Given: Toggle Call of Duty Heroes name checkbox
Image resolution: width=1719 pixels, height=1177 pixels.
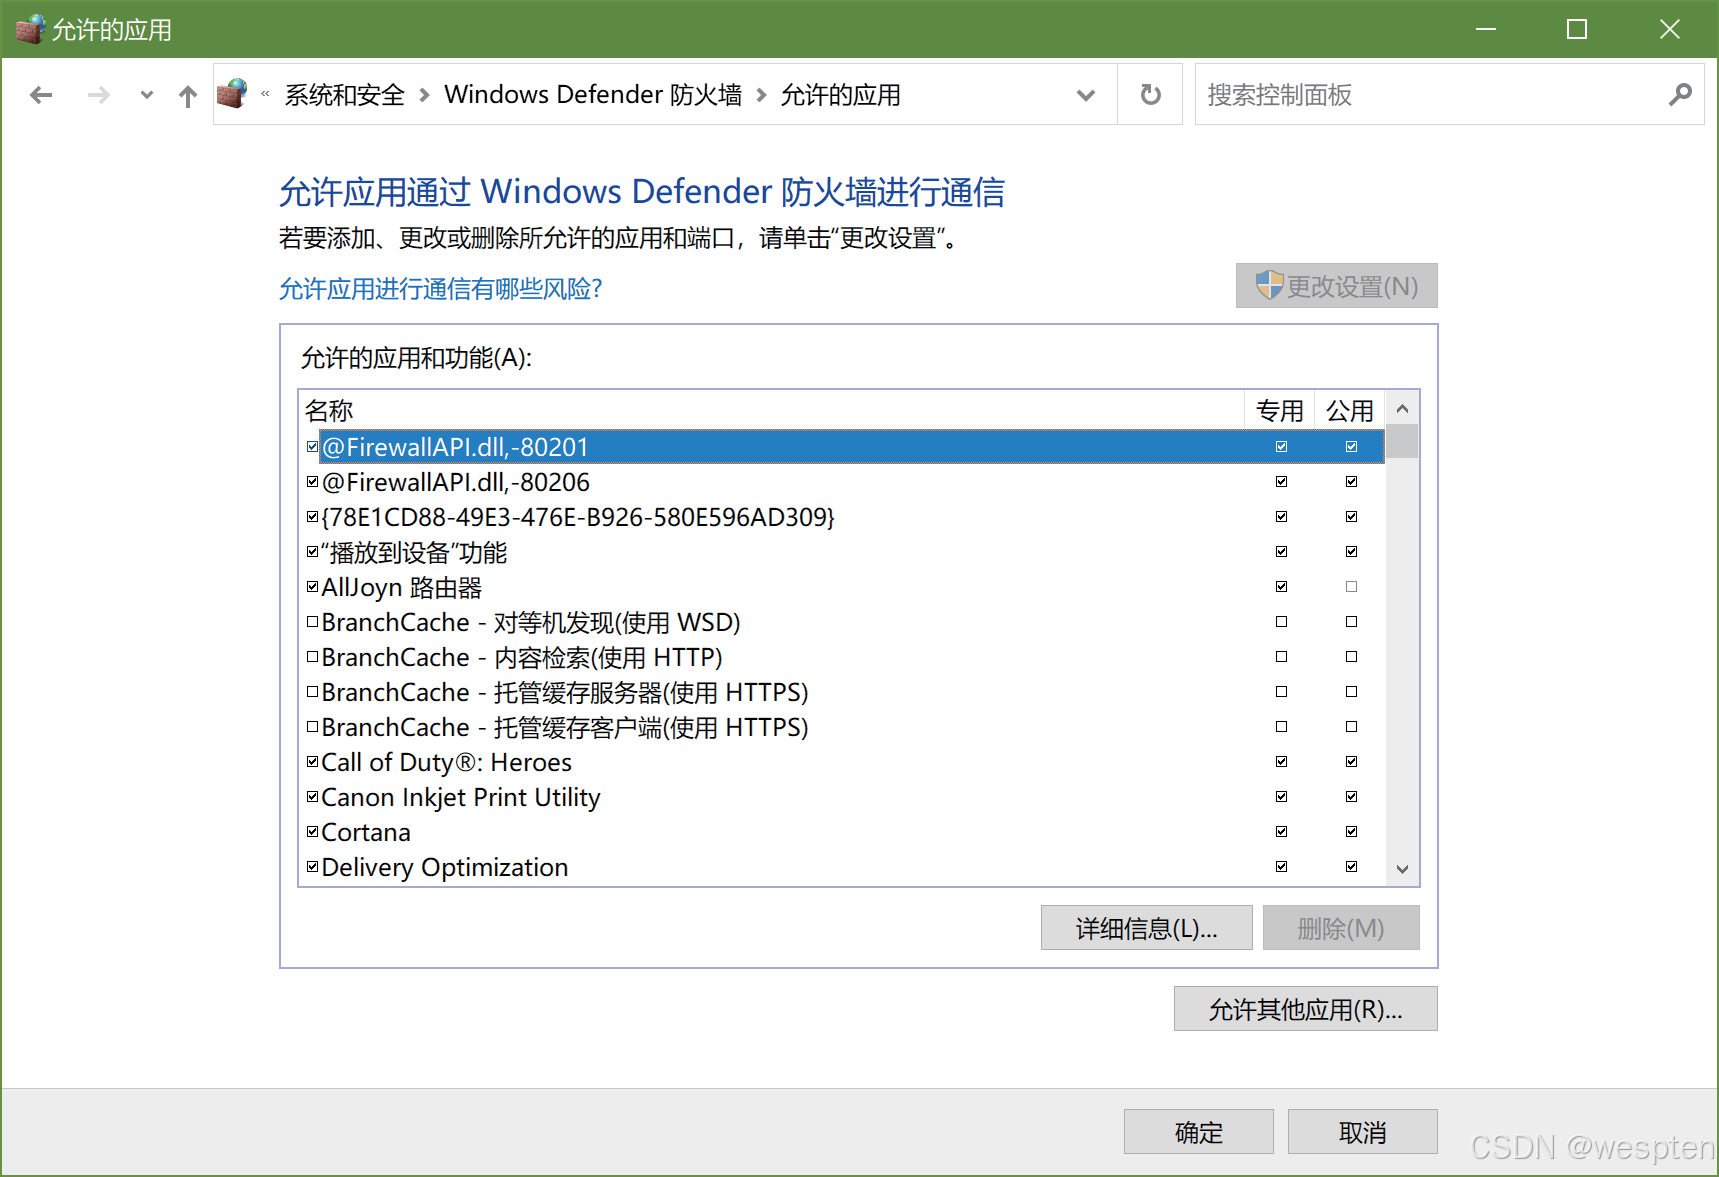Looking at the screenshot, I should click(x=313, y=762).
